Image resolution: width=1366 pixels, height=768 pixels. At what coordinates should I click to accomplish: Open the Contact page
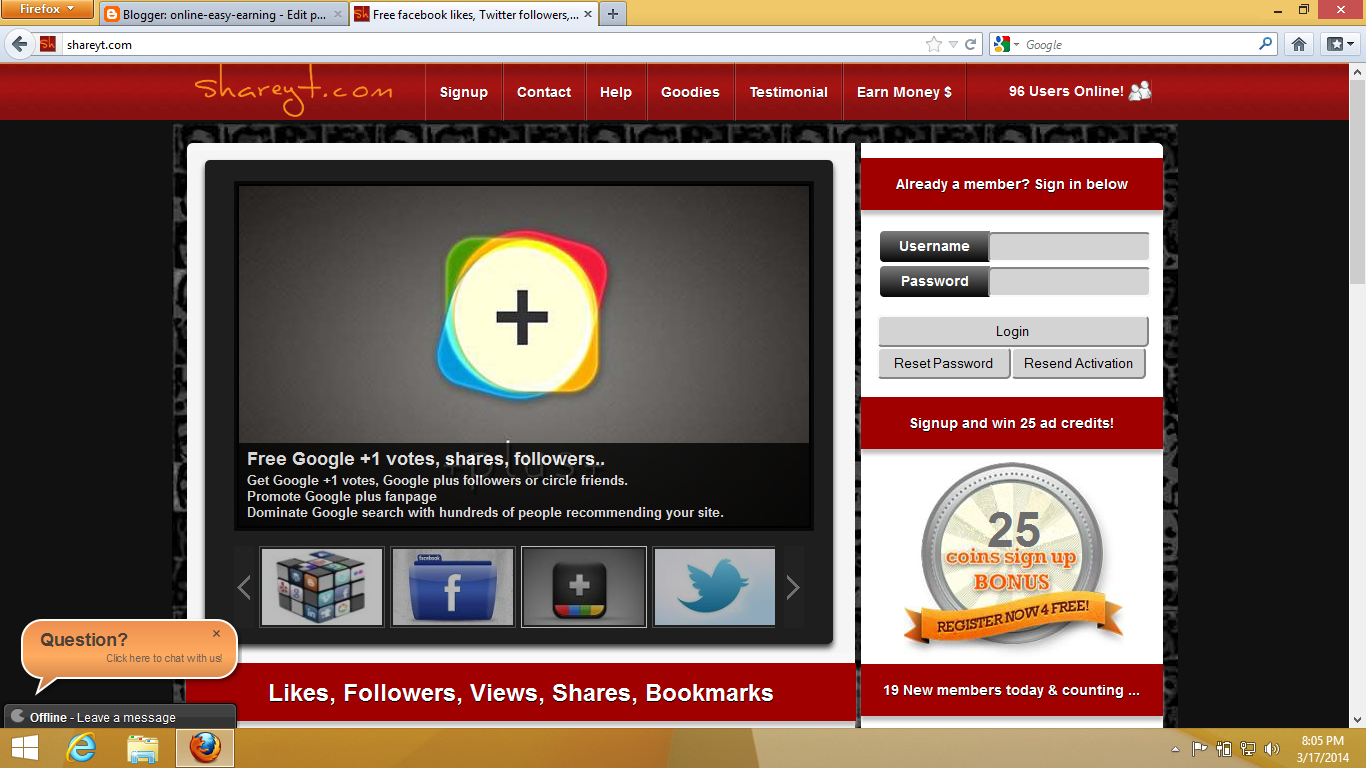[544, 92]
